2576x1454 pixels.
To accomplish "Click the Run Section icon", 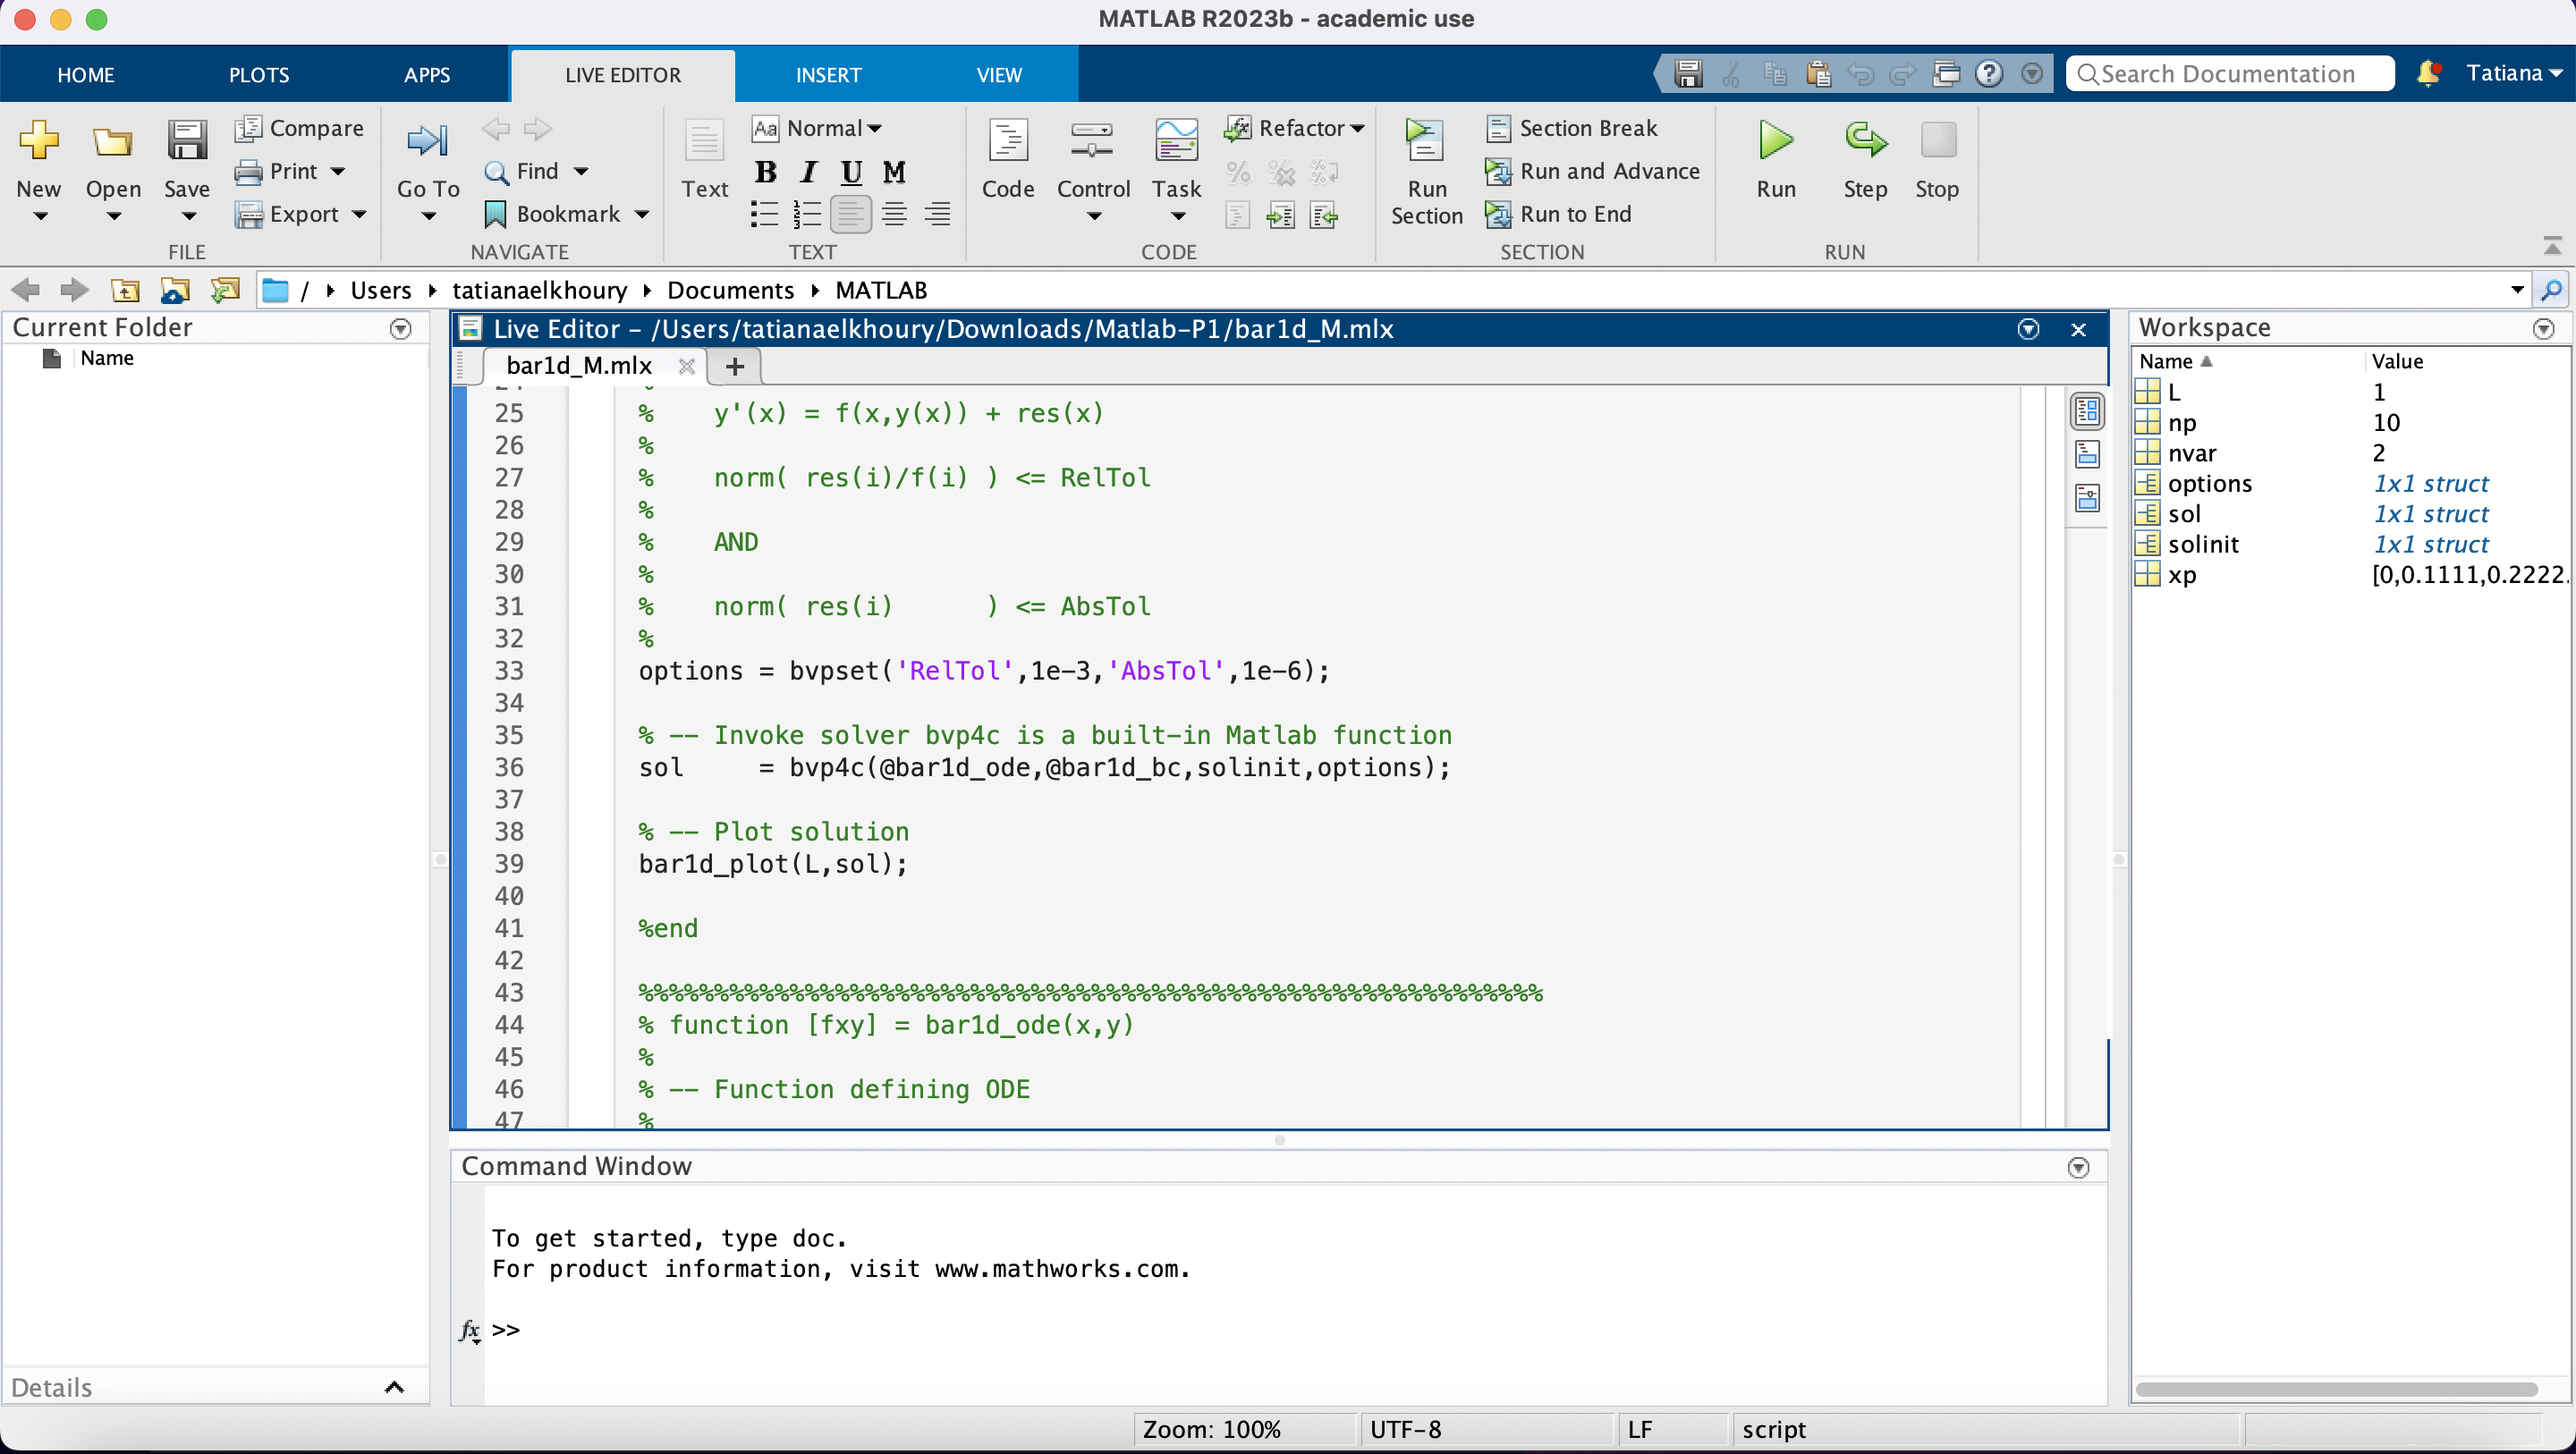I will pos(1425,141).
